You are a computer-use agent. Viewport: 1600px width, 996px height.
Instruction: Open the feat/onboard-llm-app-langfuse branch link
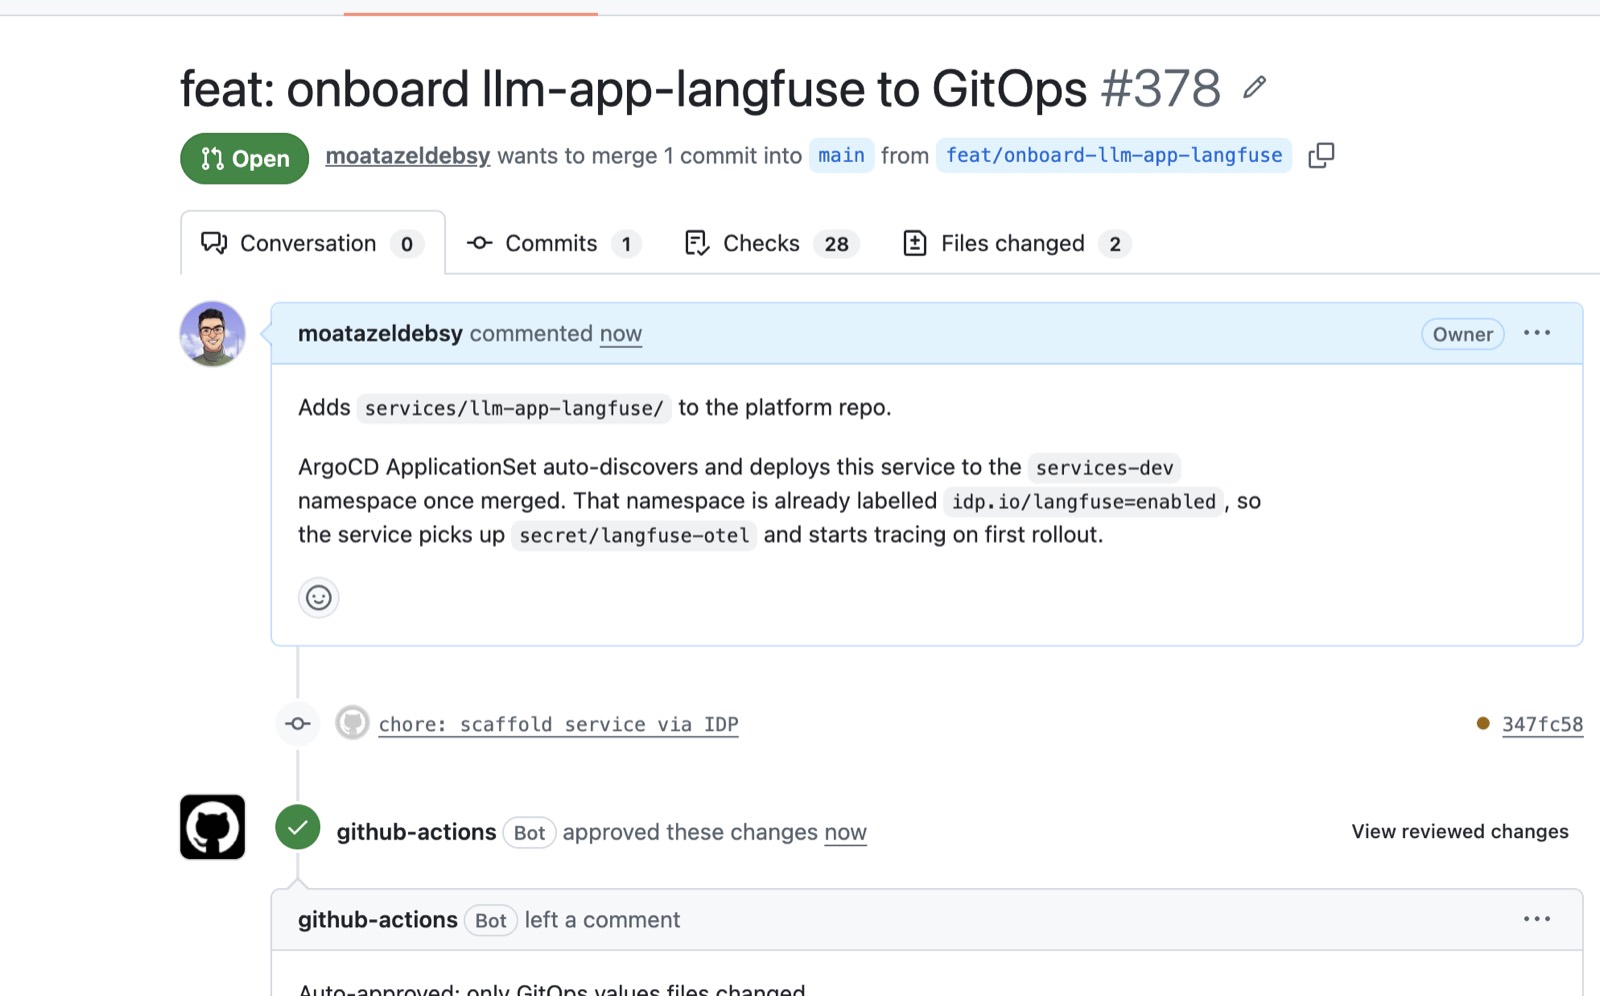click(x=1114, y=155)
